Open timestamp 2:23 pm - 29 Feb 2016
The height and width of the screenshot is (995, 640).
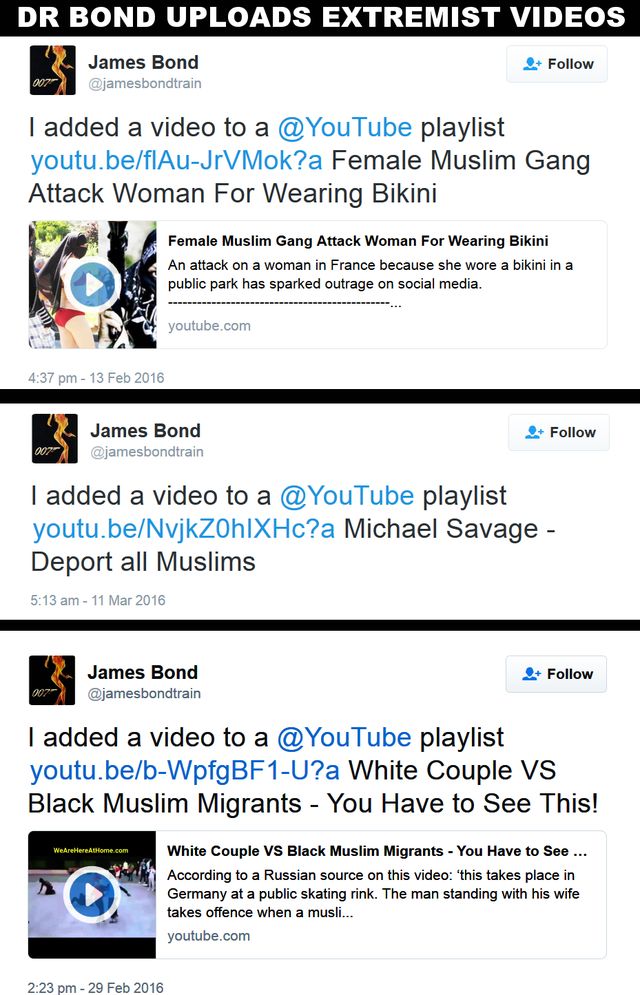[96, 987]
